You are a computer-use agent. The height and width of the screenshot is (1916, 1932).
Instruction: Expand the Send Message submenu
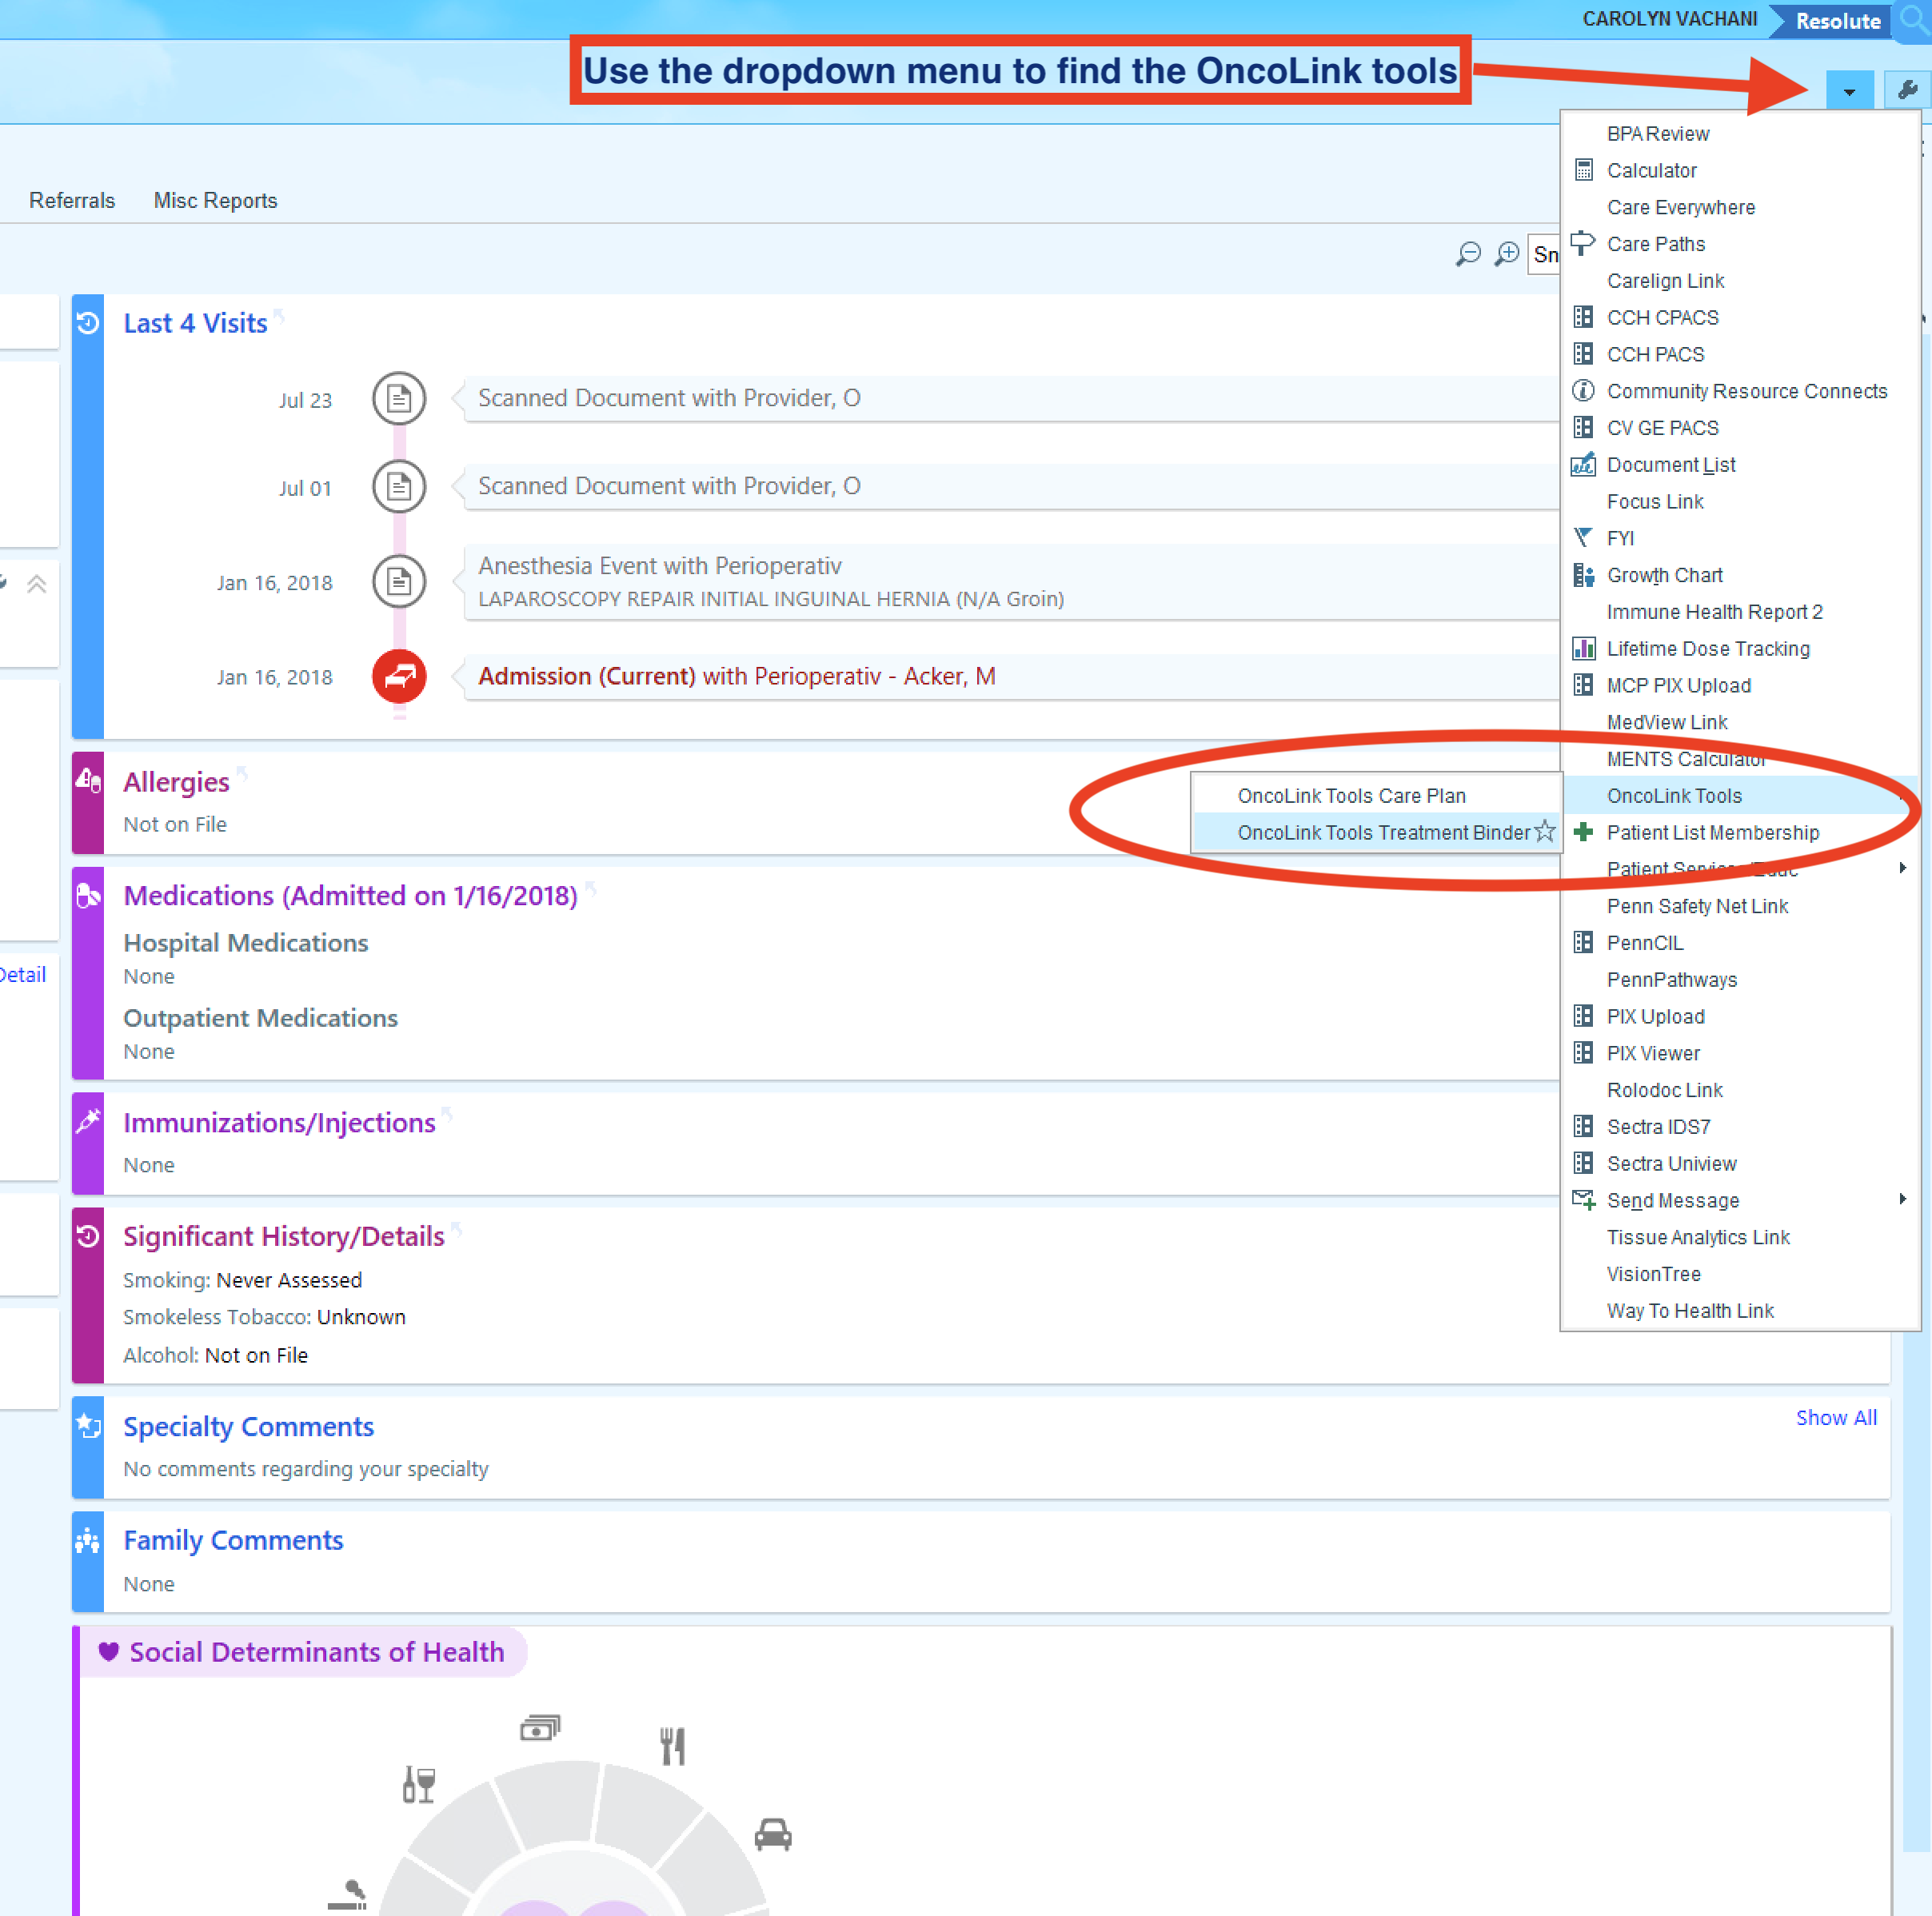(1902, 1199)
